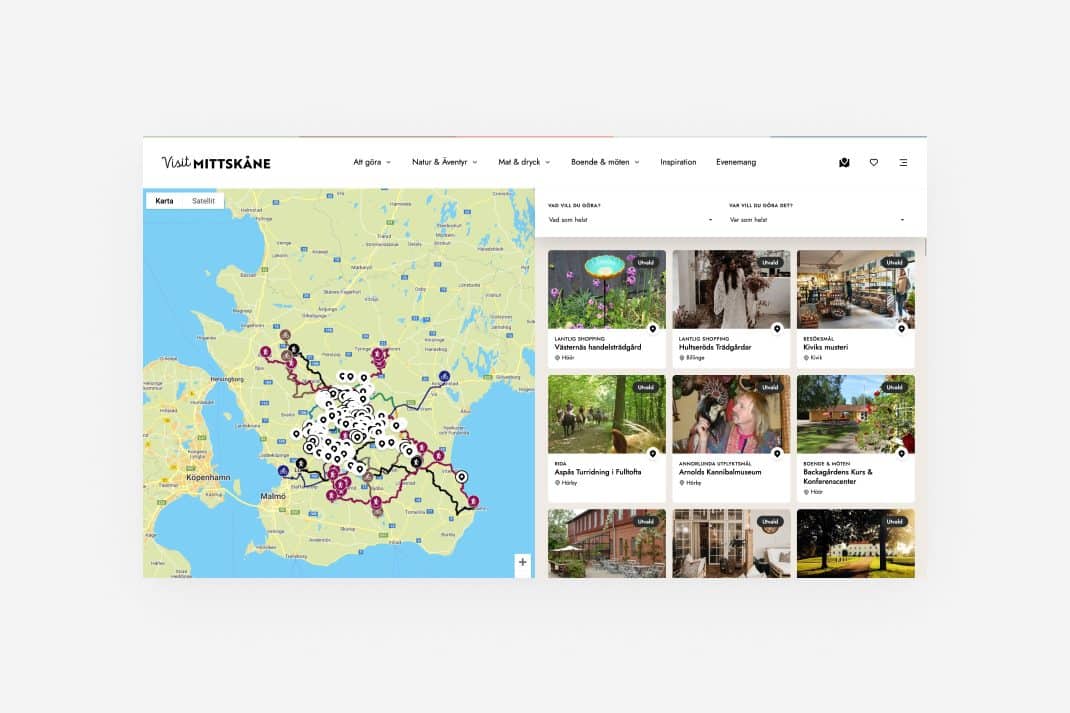The height and width of the screenshot is (713, 1070).
Task: Open the Inspiration page
Action: click(678, 162)
